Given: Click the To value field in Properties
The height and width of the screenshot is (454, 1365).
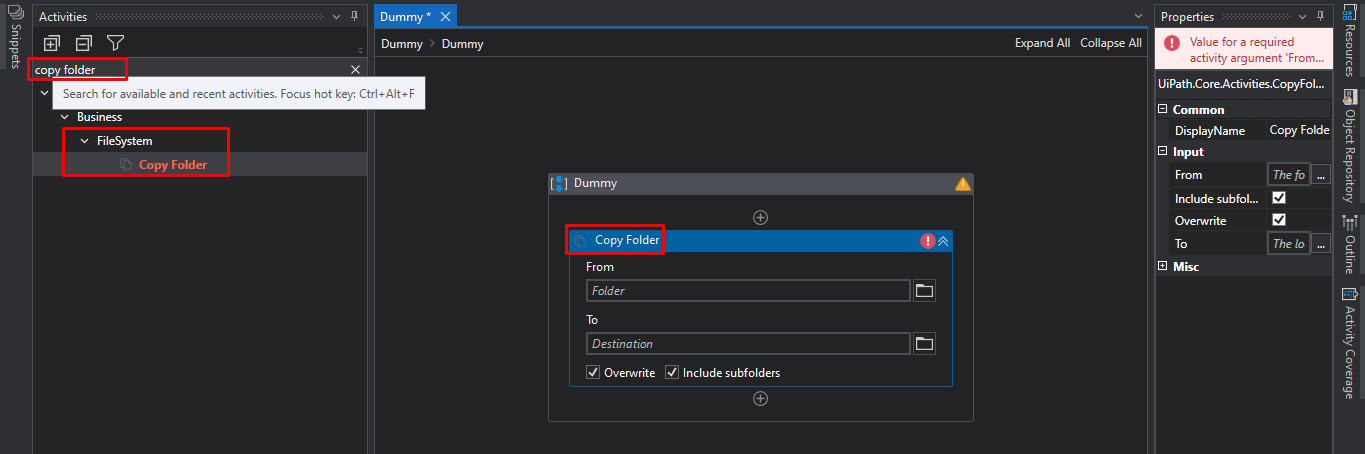Looking at the screenshot, I should (x=1288, y=244).
